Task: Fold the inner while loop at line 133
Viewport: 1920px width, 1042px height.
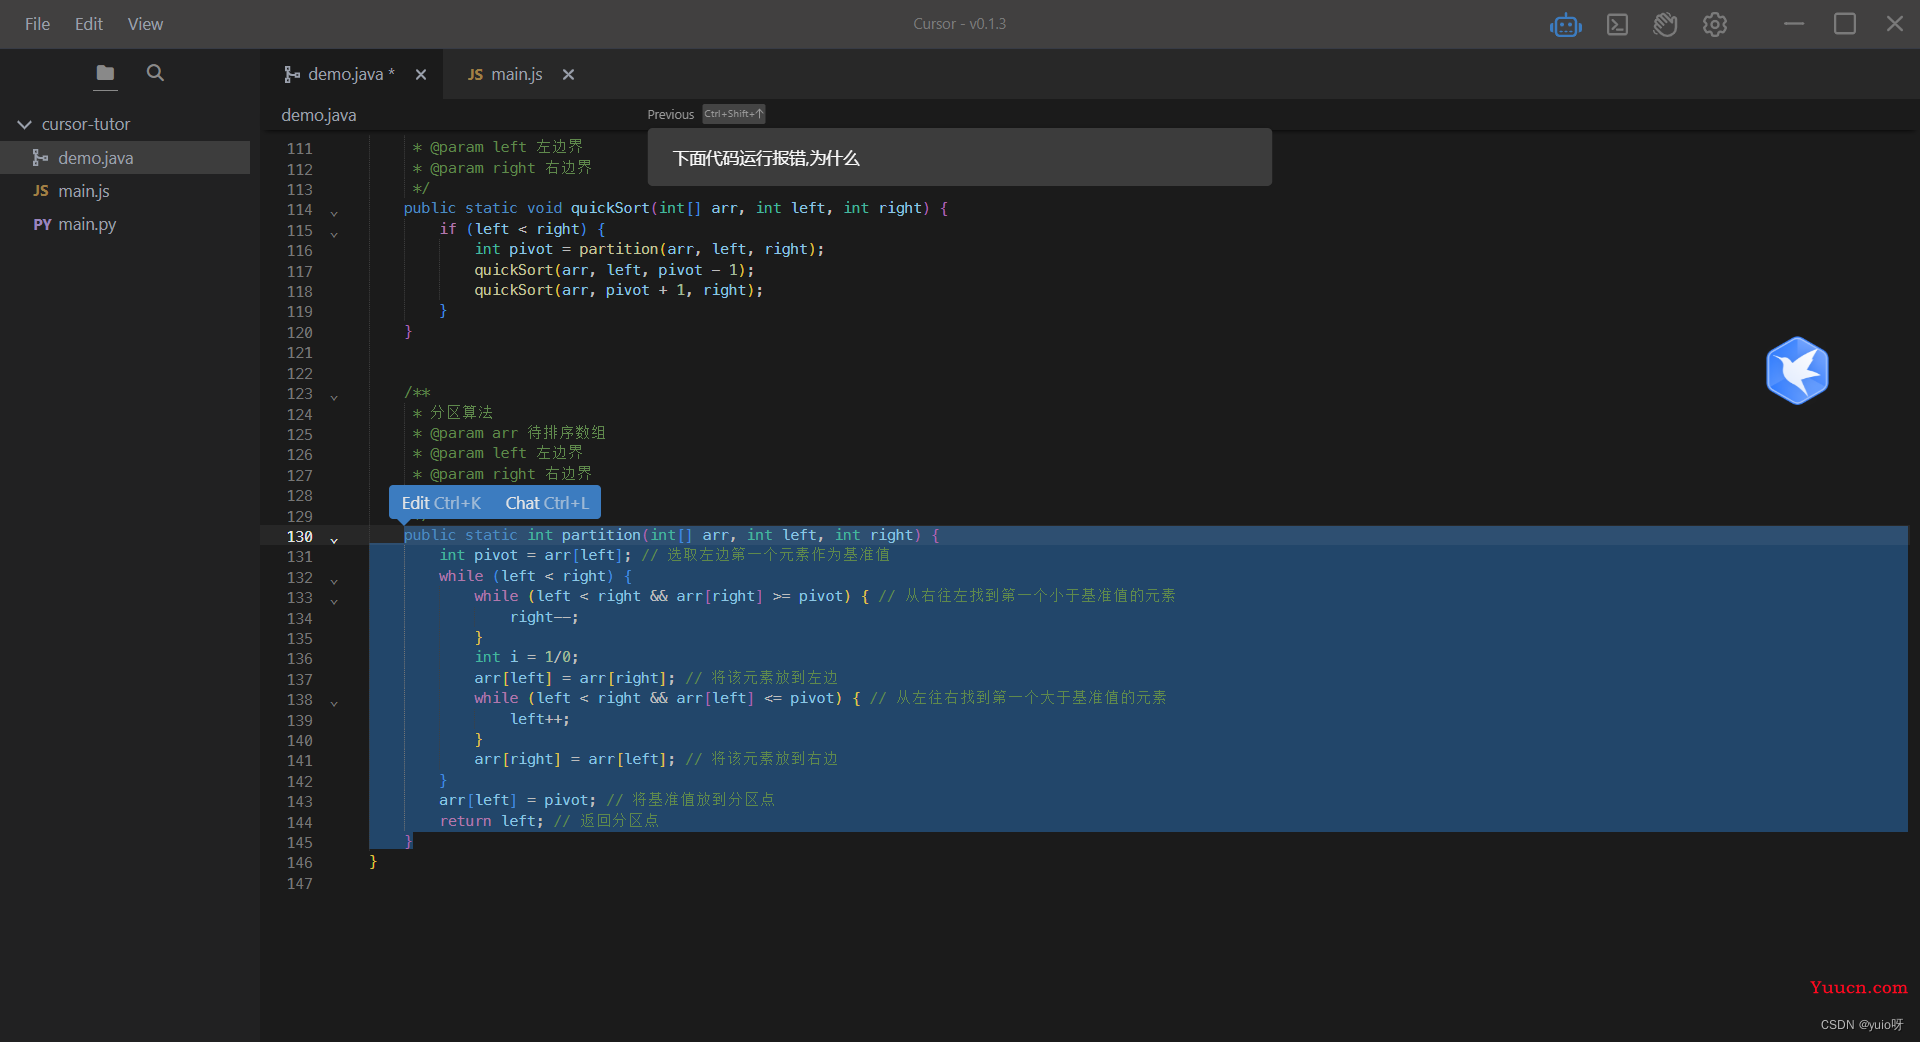Action: [334, 600]
